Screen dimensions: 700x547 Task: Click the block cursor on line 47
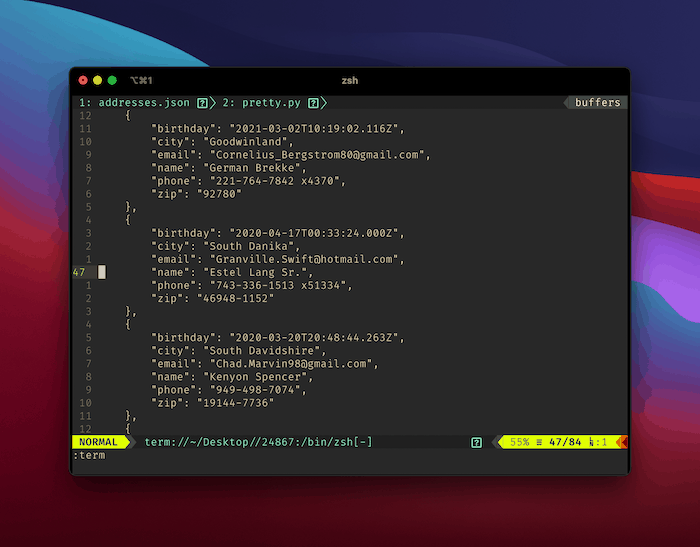click(x=102, y=272)
